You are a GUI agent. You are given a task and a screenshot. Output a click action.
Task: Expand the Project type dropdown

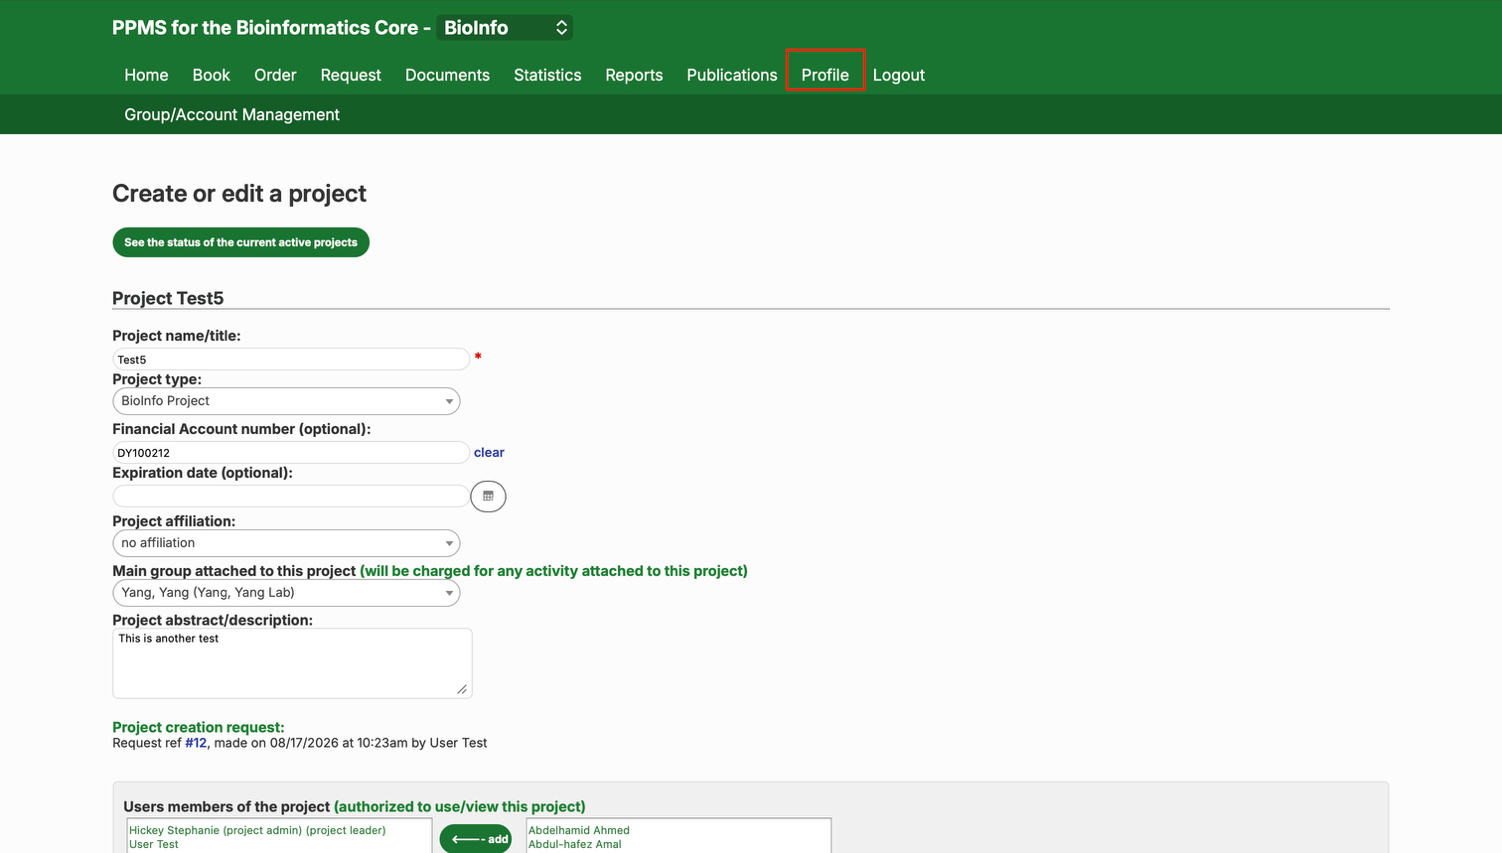pyautogui.click(x=286, y=401)
